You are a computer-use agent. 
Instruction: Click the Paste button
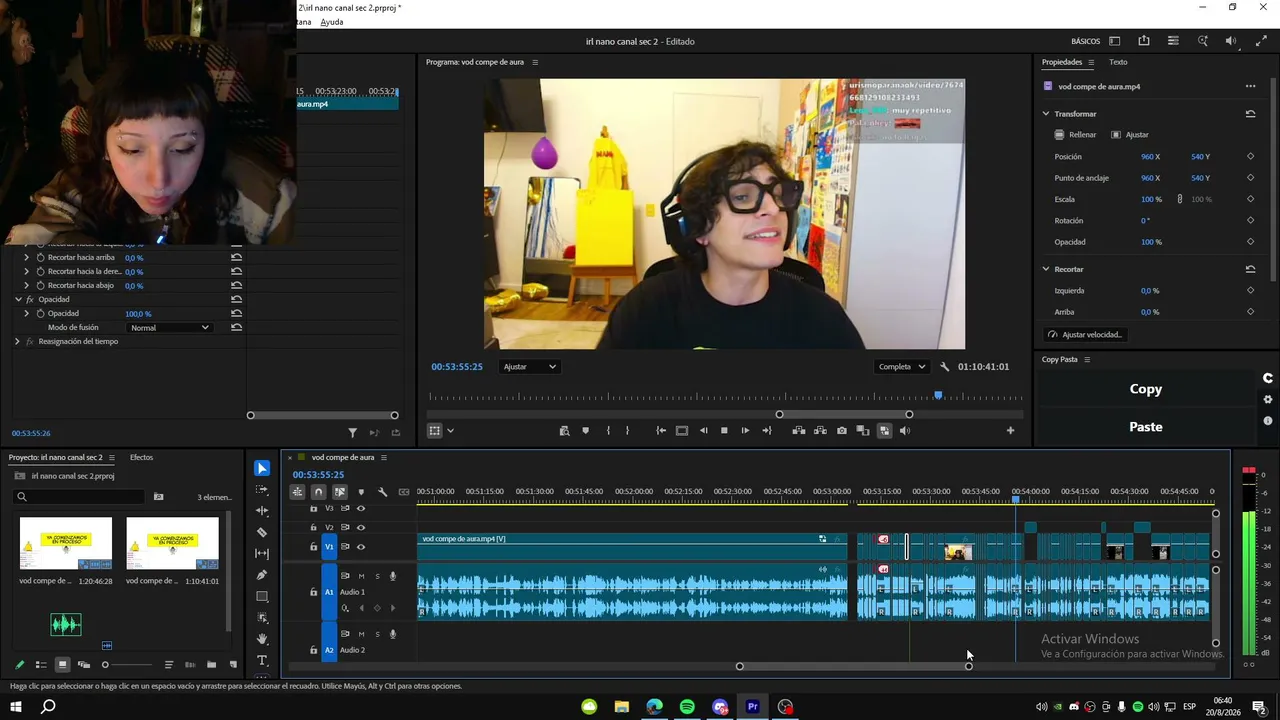tap(1146, 427)
